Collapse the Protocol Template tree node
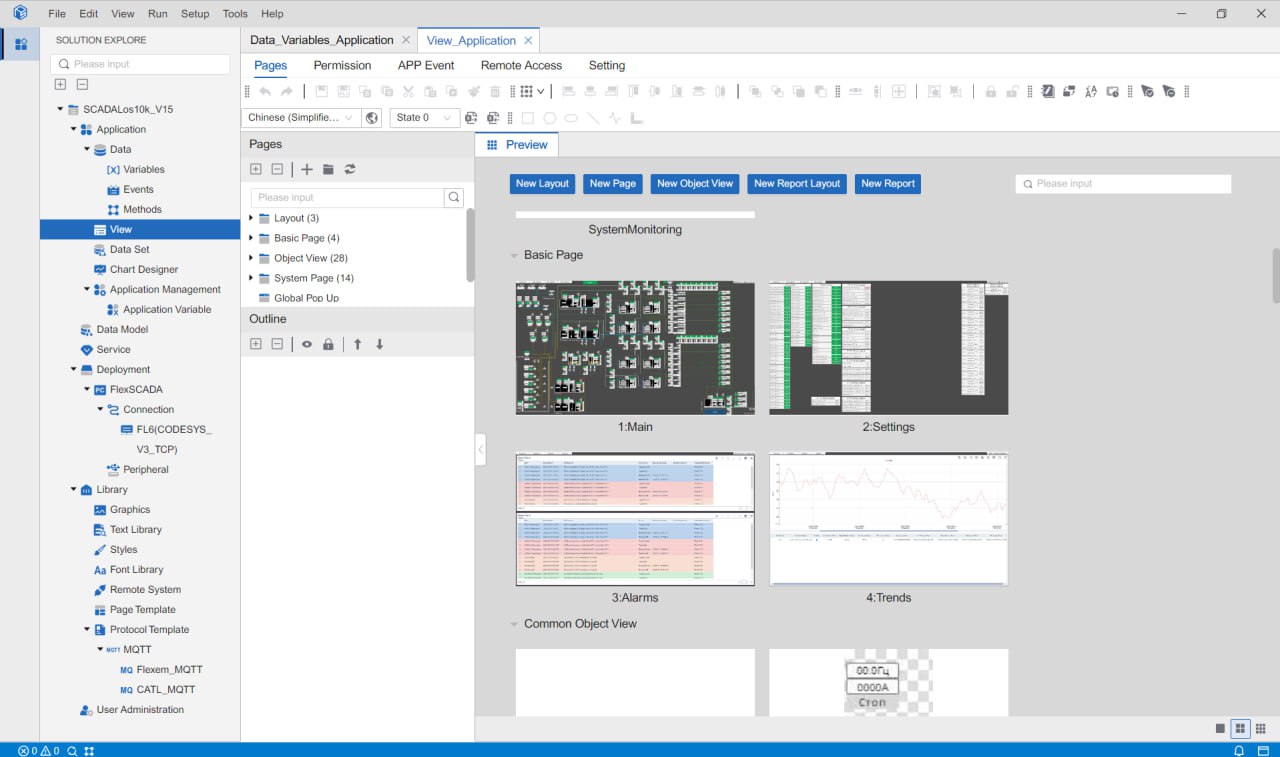Screen dimensions: 1280x757 (x=86, y=630)
